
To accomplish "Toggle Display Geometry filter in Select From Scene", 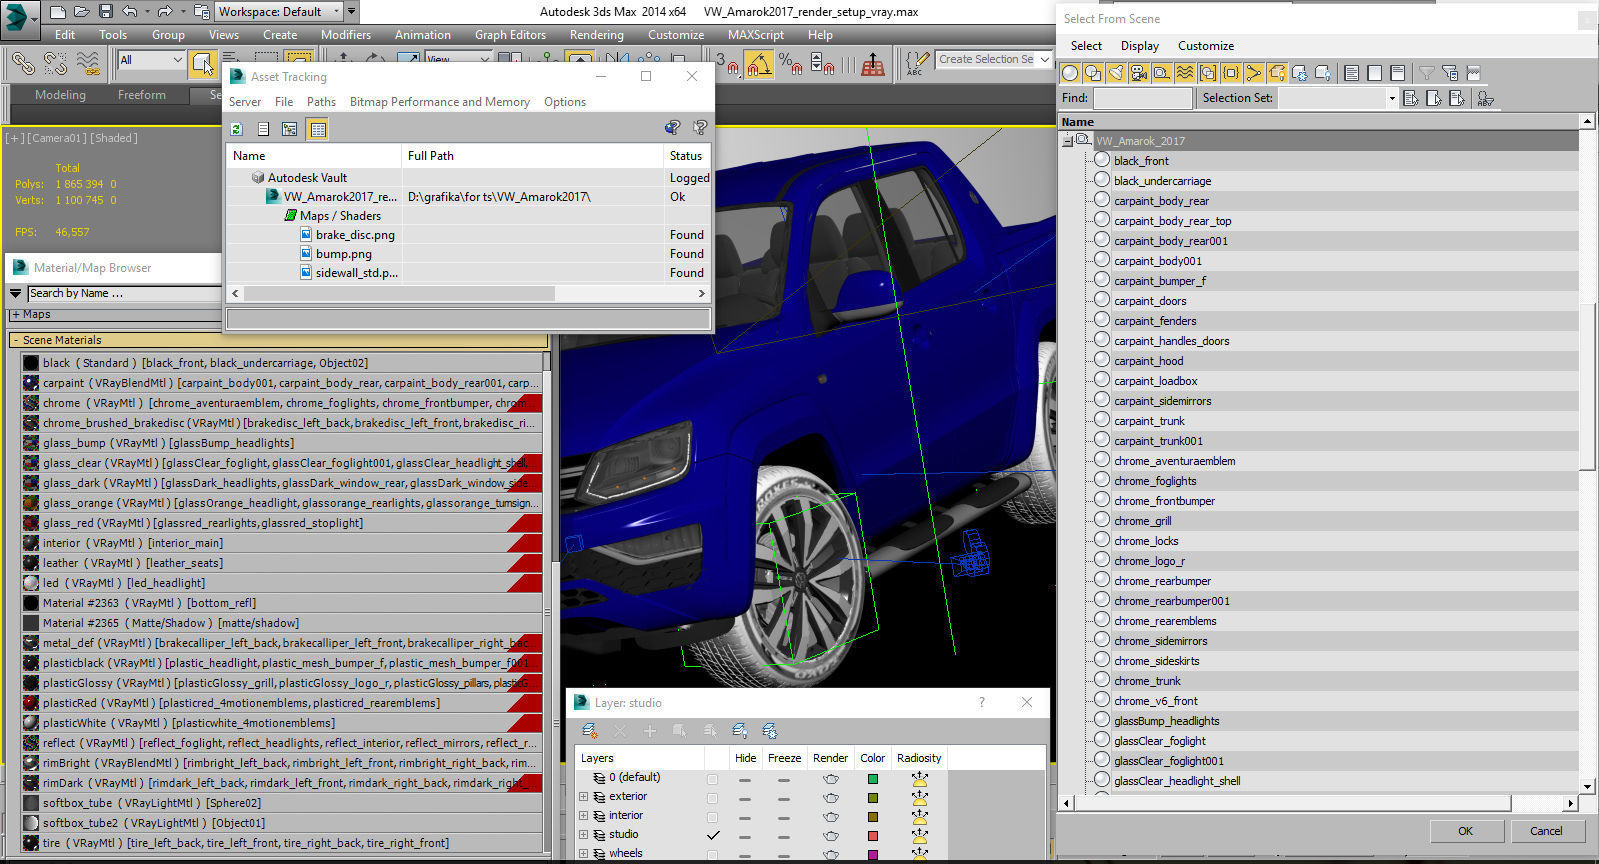I will coord(1070,73).
